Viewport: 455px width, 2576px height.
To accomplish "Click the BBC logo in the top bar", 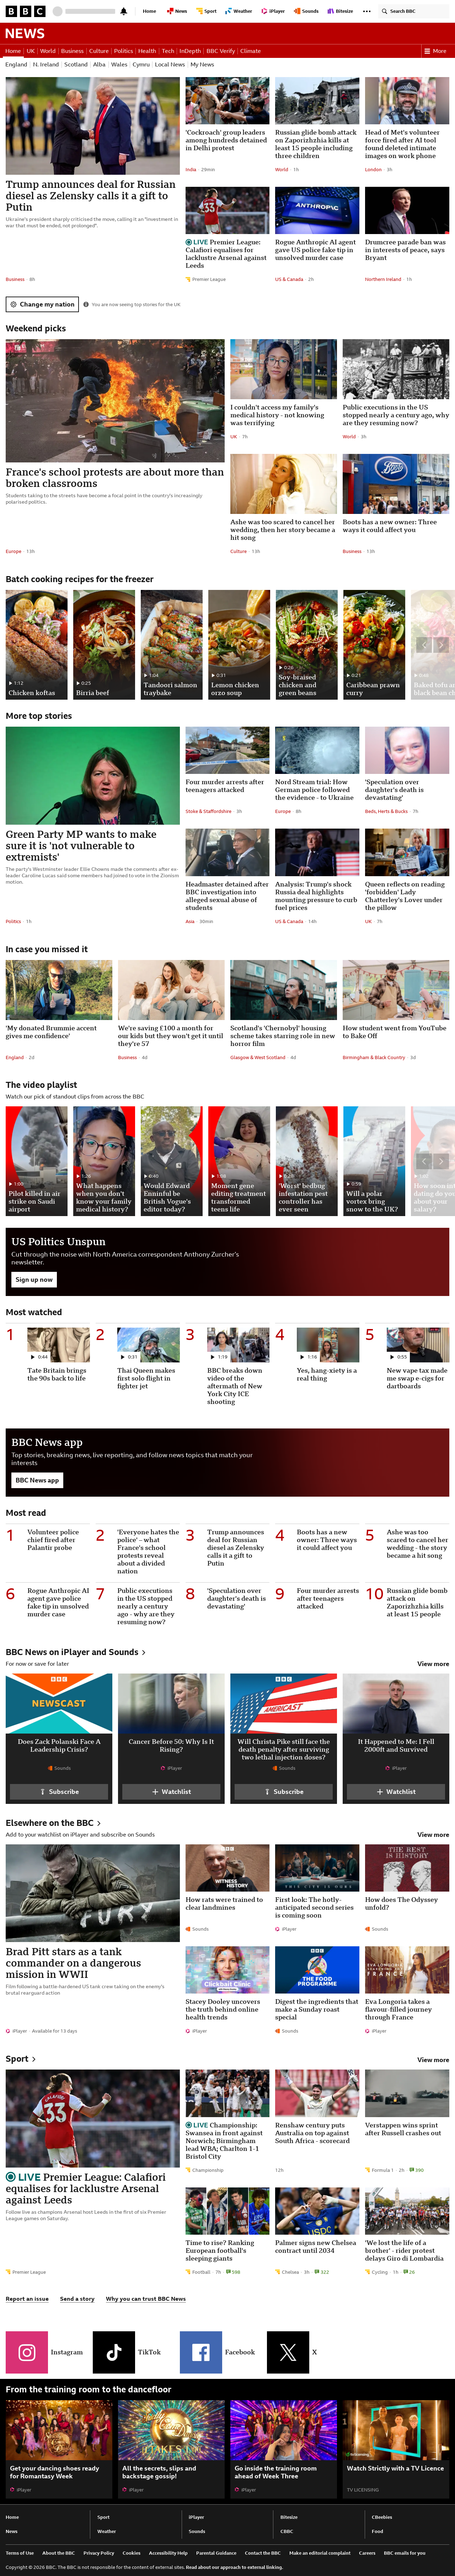I will pos(25,11).
